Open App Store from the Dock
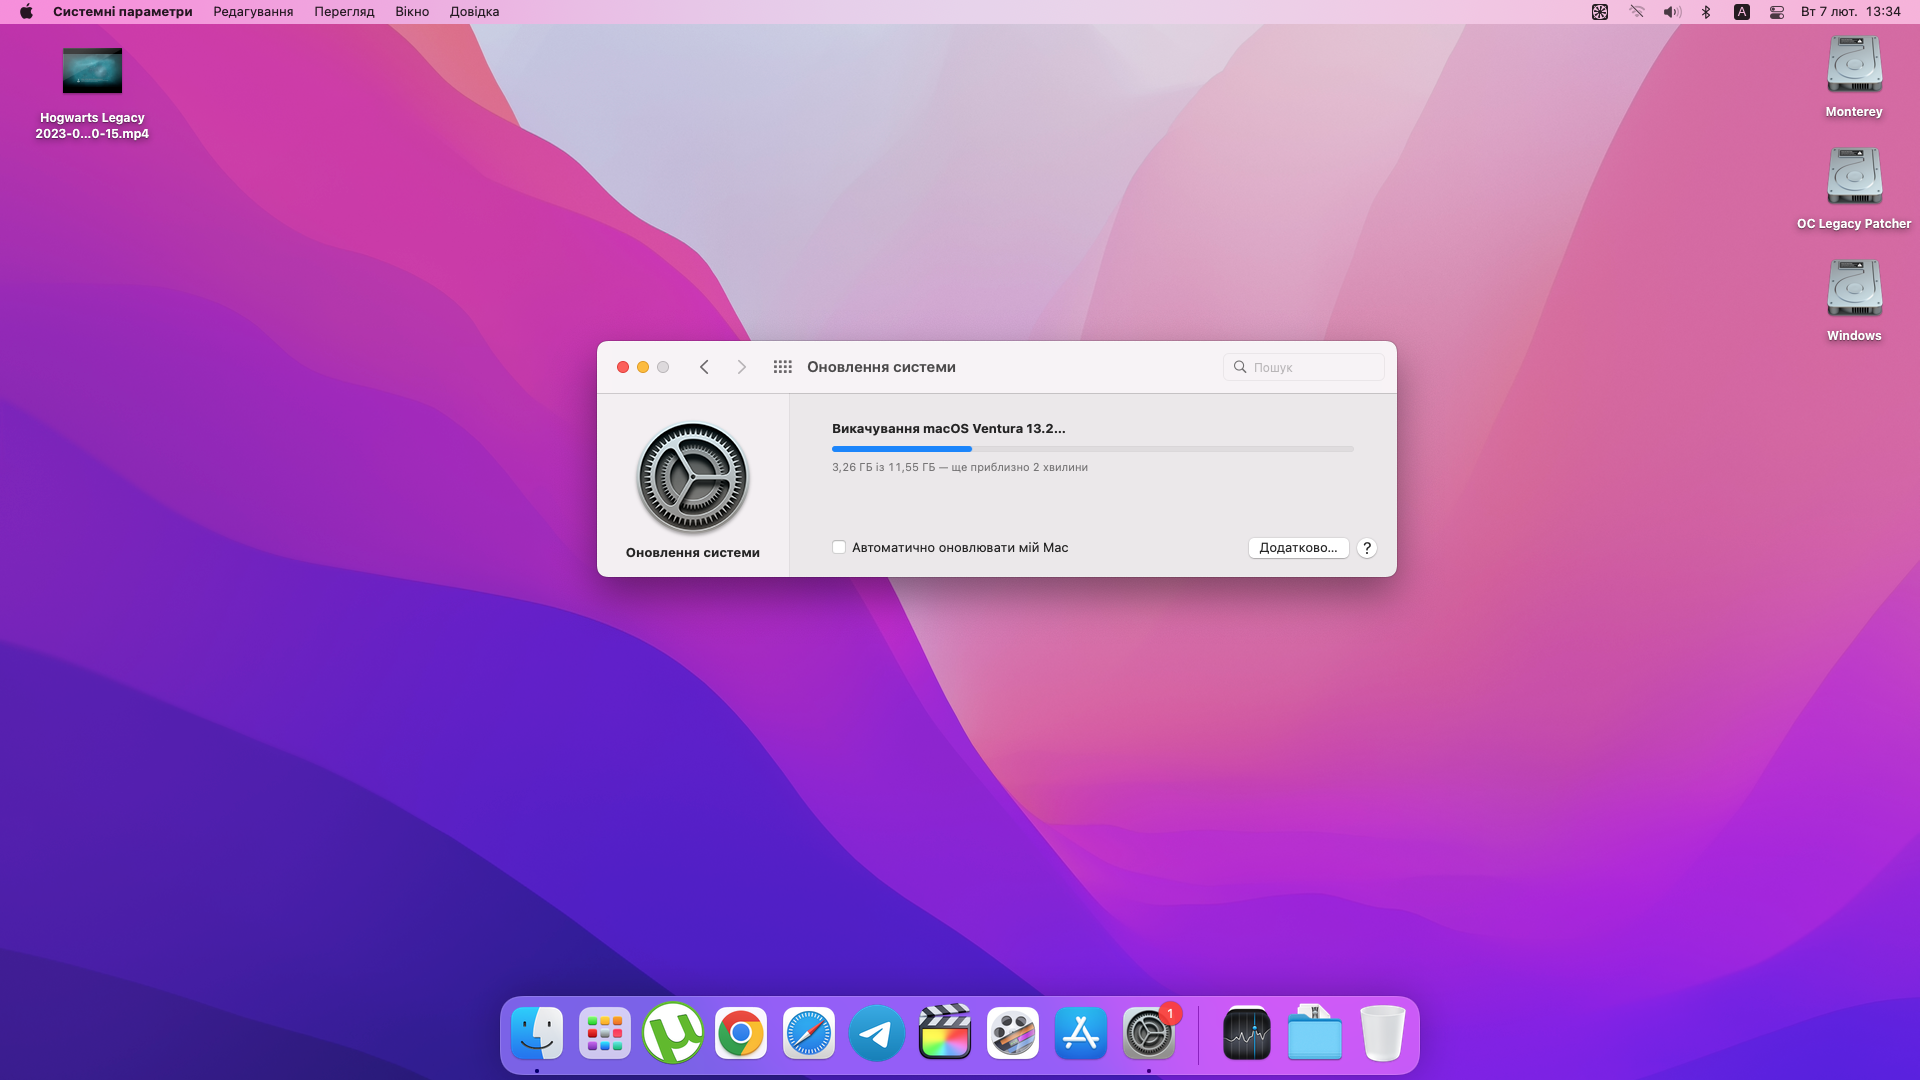Viewport: 1920px width, 1080px height. click(1081, 1034)
